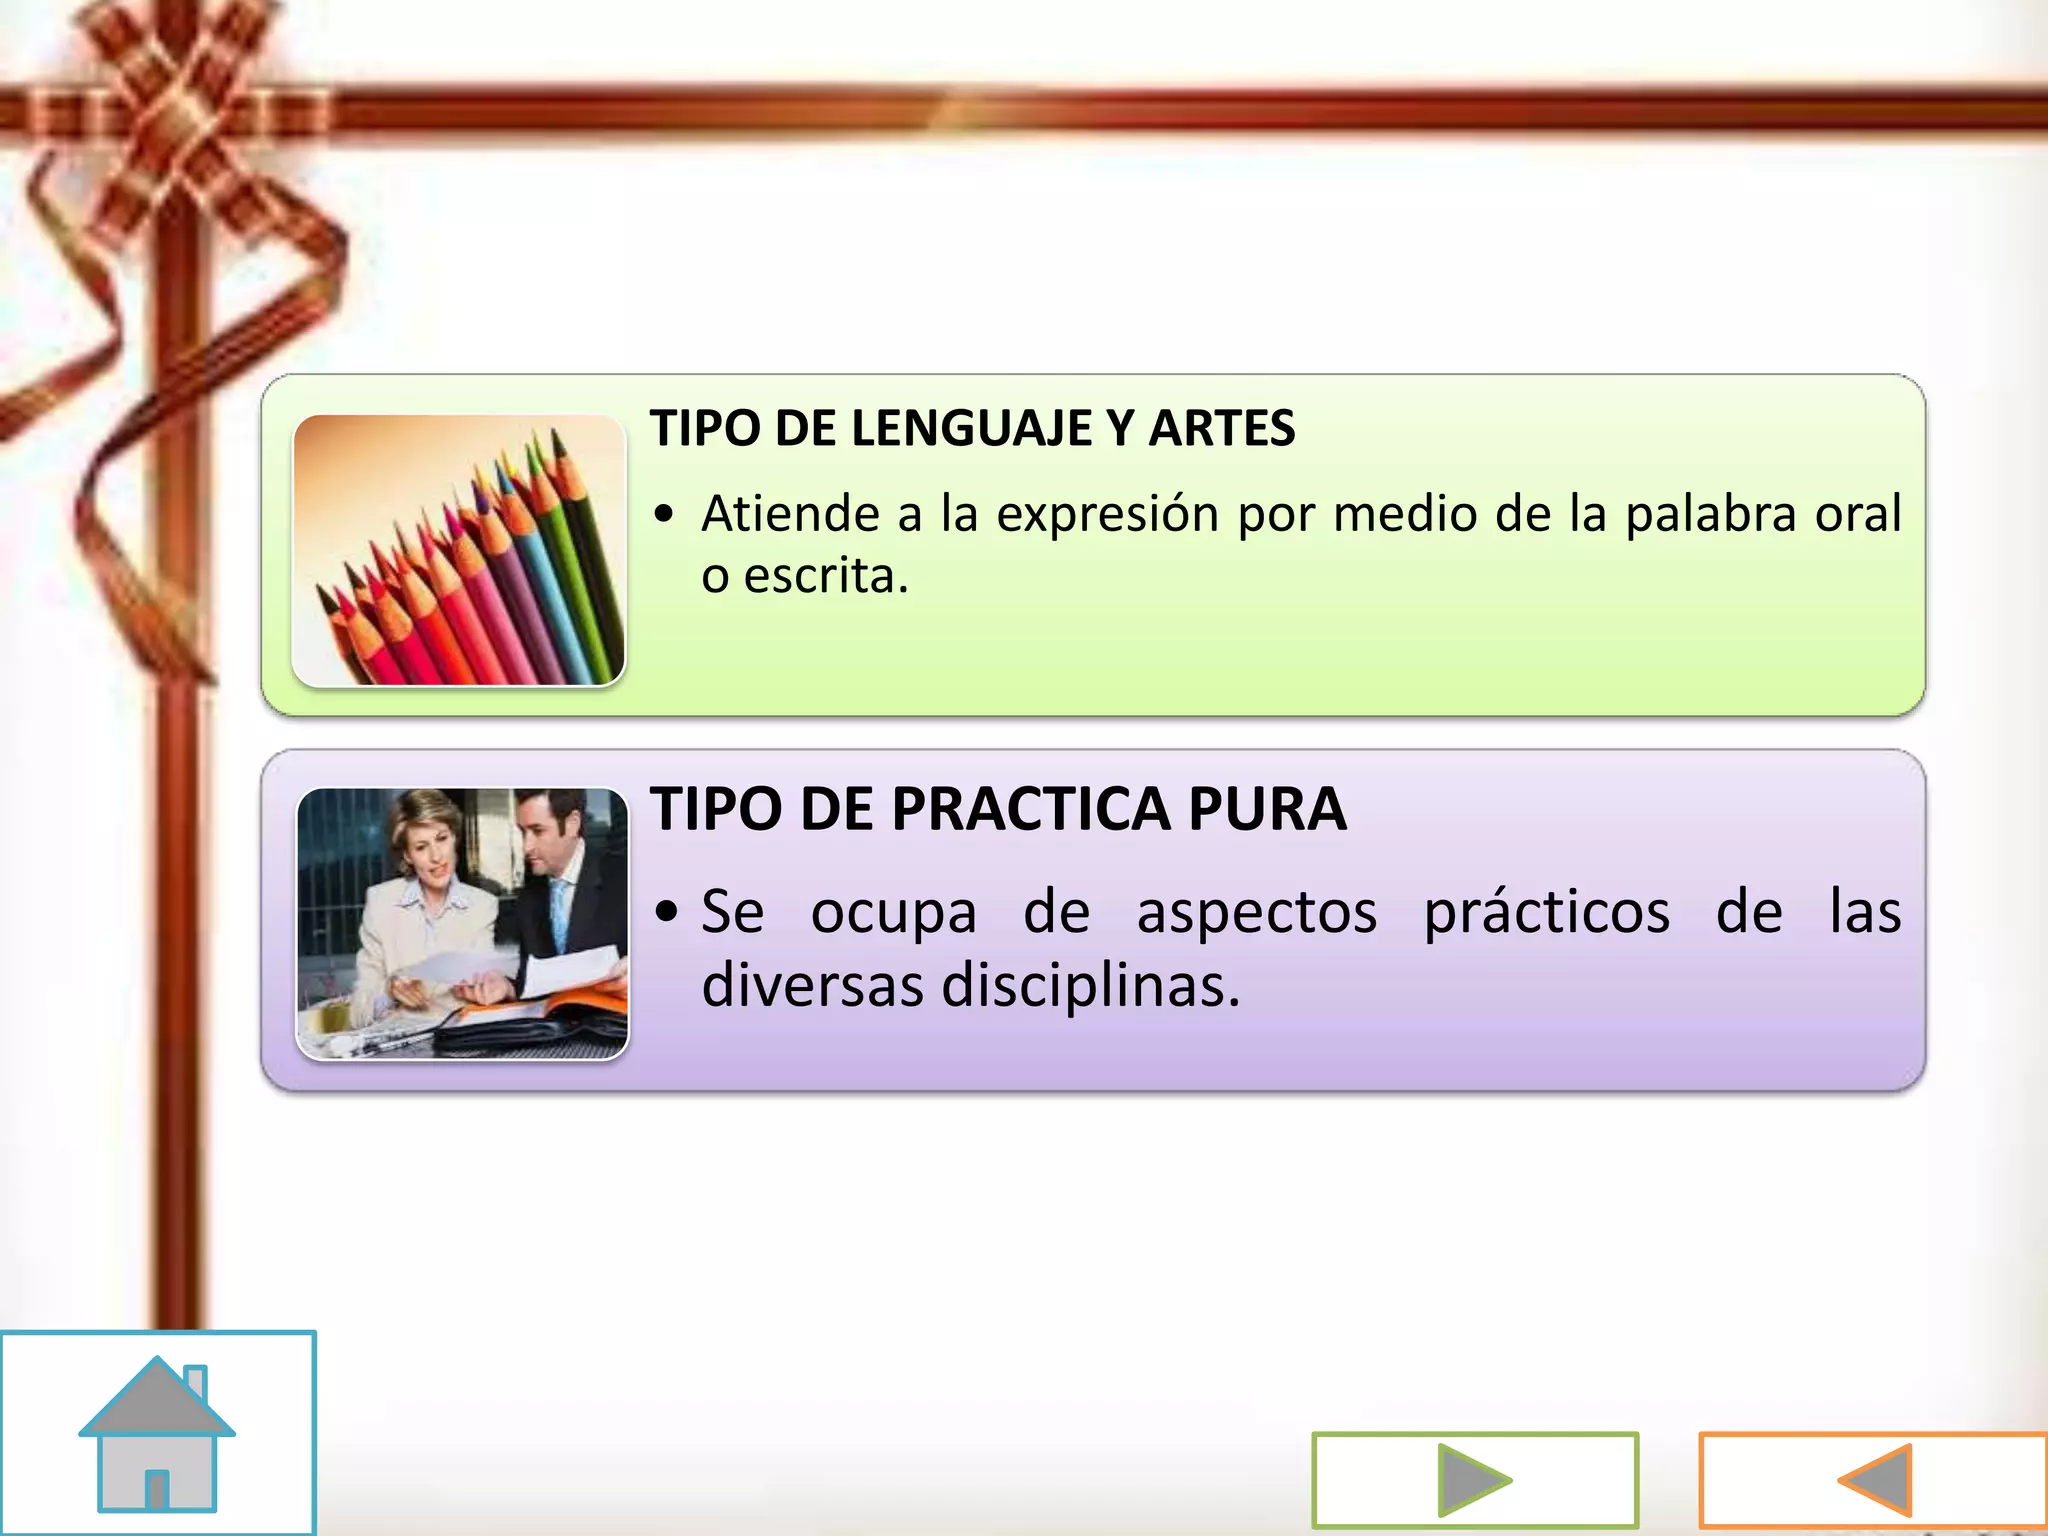2048x1536 pixels.
Task: Click text 'Se ocupa de aspectos prácticos'
Action: pos(1185,912)
